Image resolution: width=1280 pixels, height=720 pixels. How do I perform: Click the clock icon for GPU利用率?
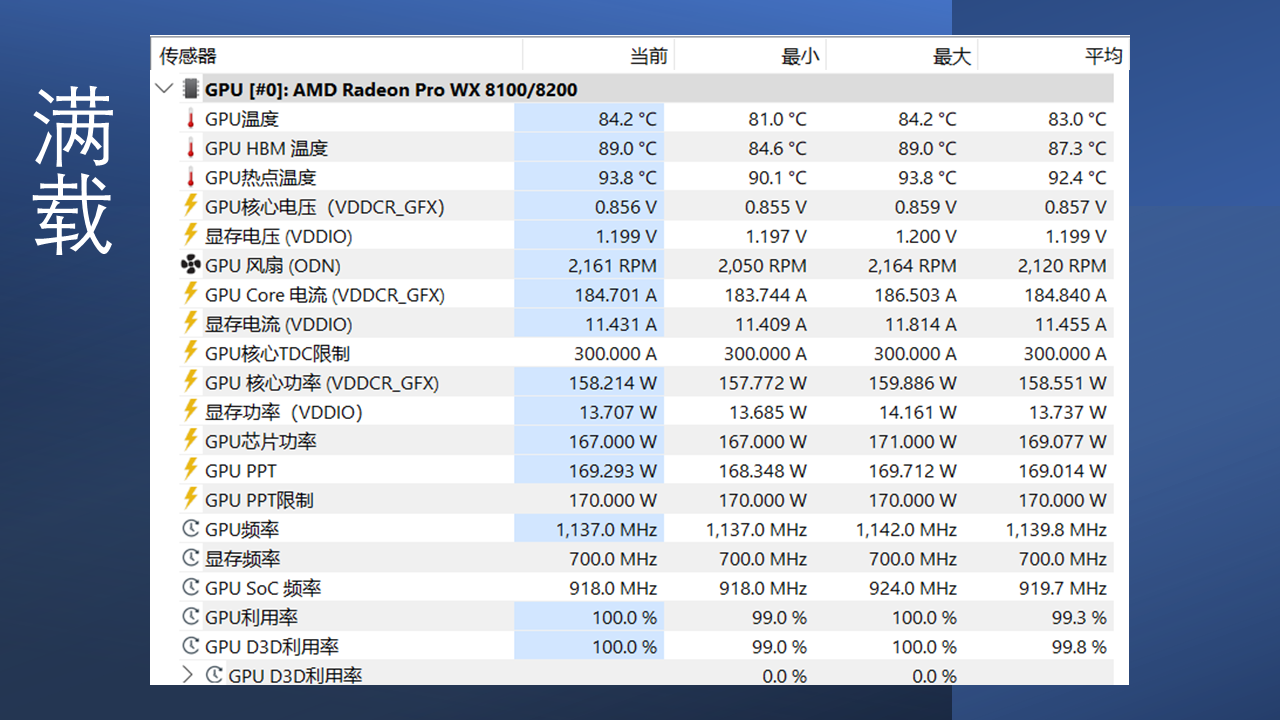click(190, 616)
